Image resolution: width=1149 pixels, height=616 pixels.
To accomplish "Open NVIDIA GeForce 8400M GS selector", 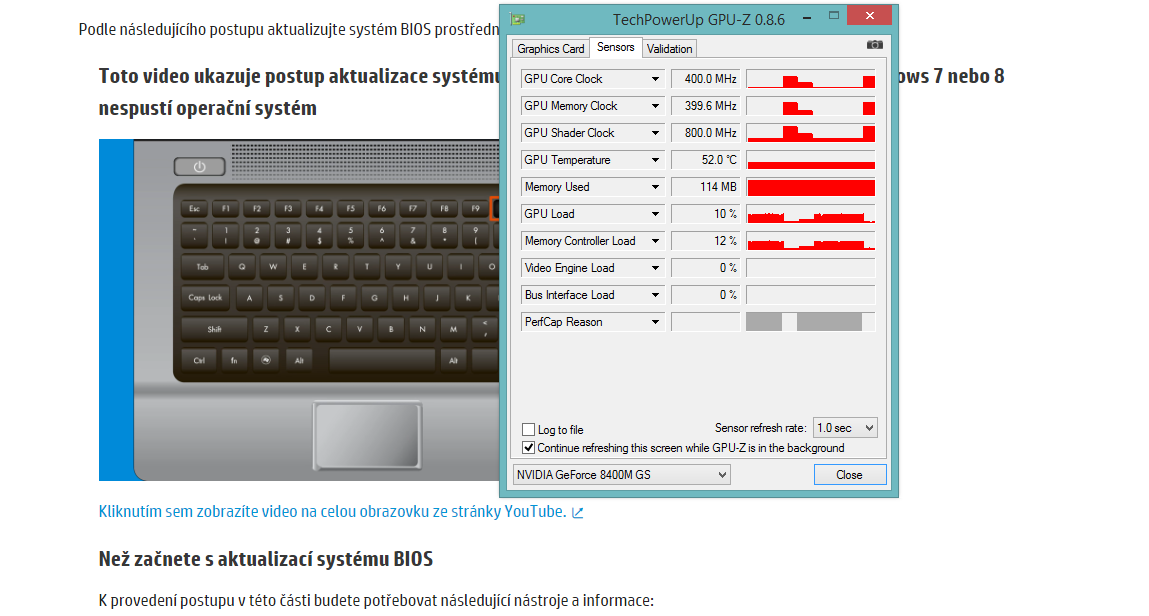I will (x=621, y=475).
